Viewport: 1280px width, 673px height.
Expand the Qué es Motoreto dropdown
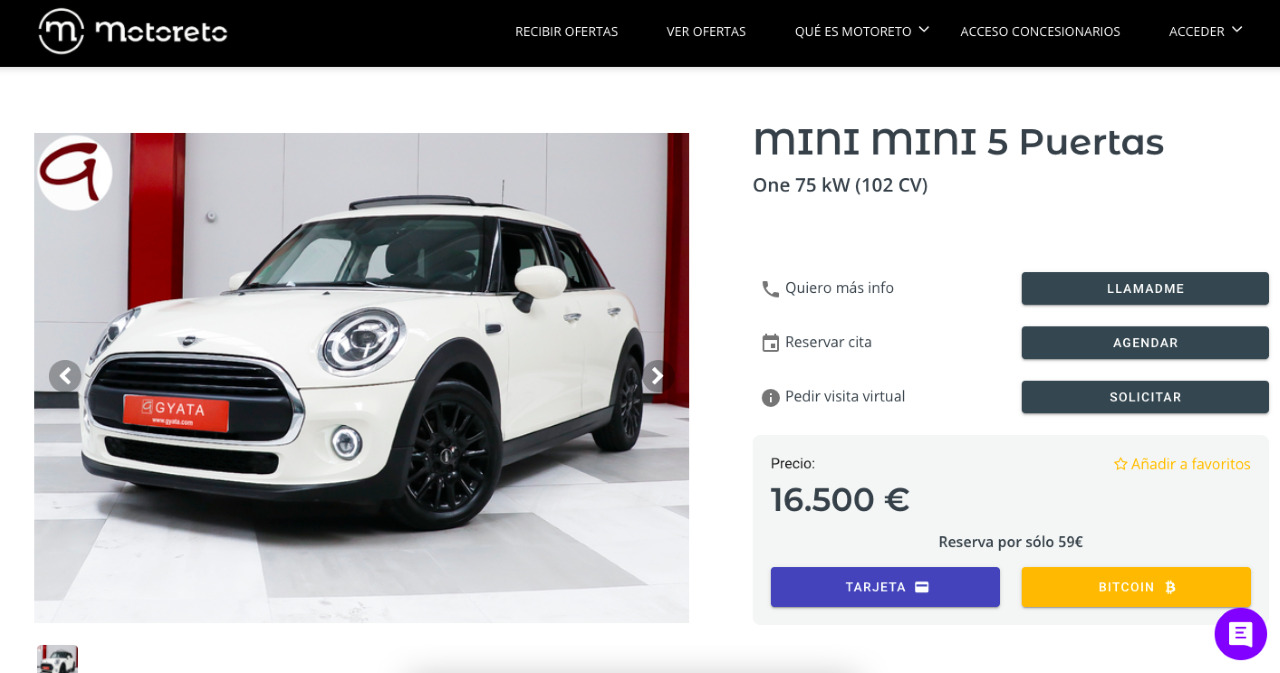pyautogui.click(x=923, y=29)
